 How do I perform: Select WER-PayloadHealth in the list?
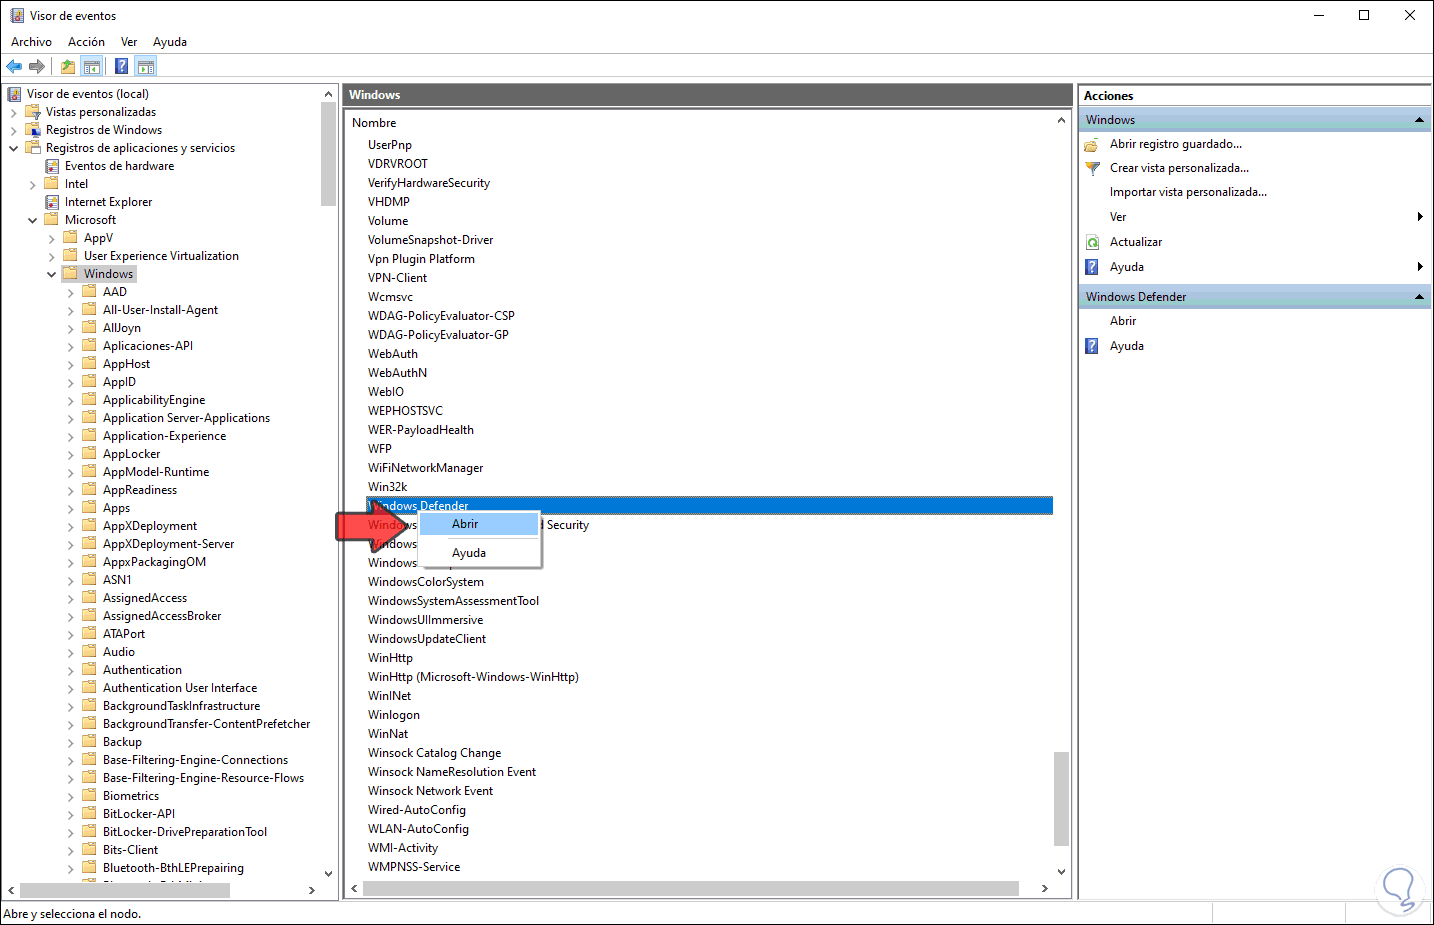421,430
